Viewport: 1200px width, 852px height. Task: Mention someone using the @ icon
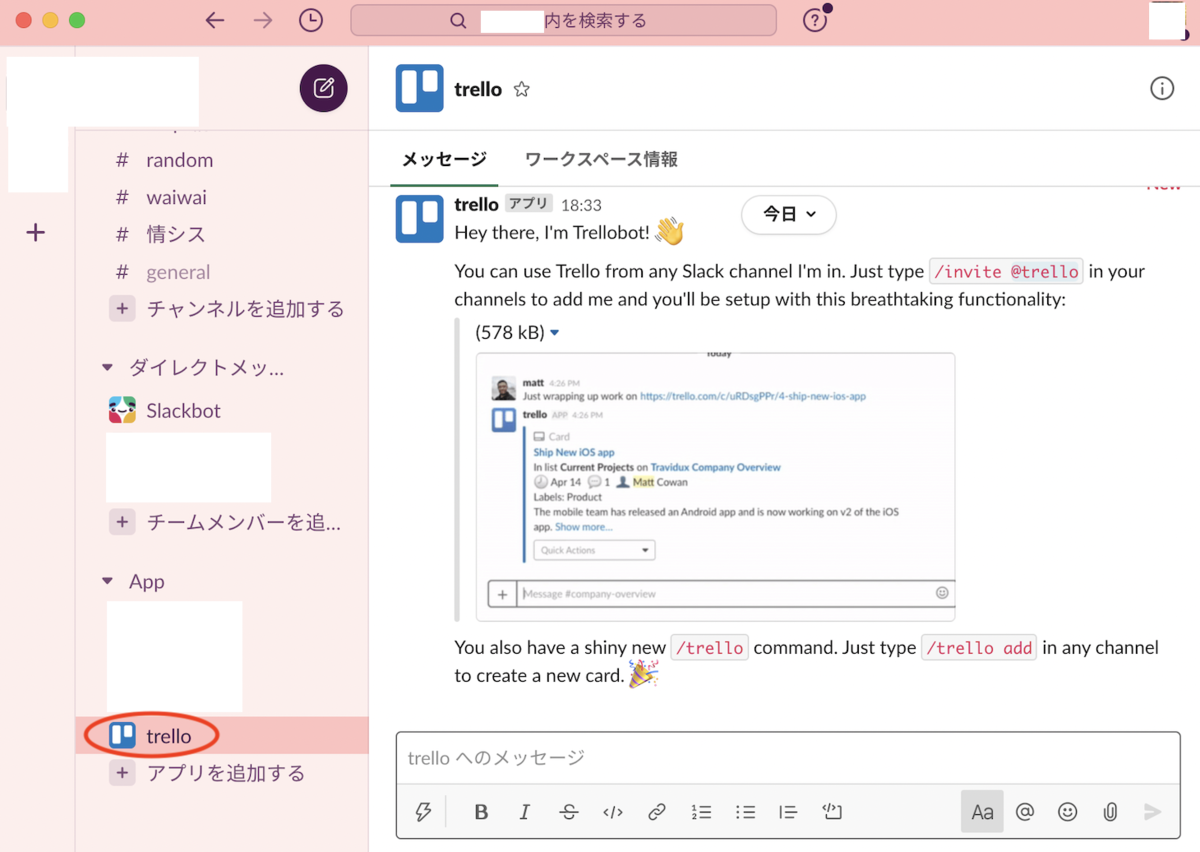click(x=1024, y=811)
